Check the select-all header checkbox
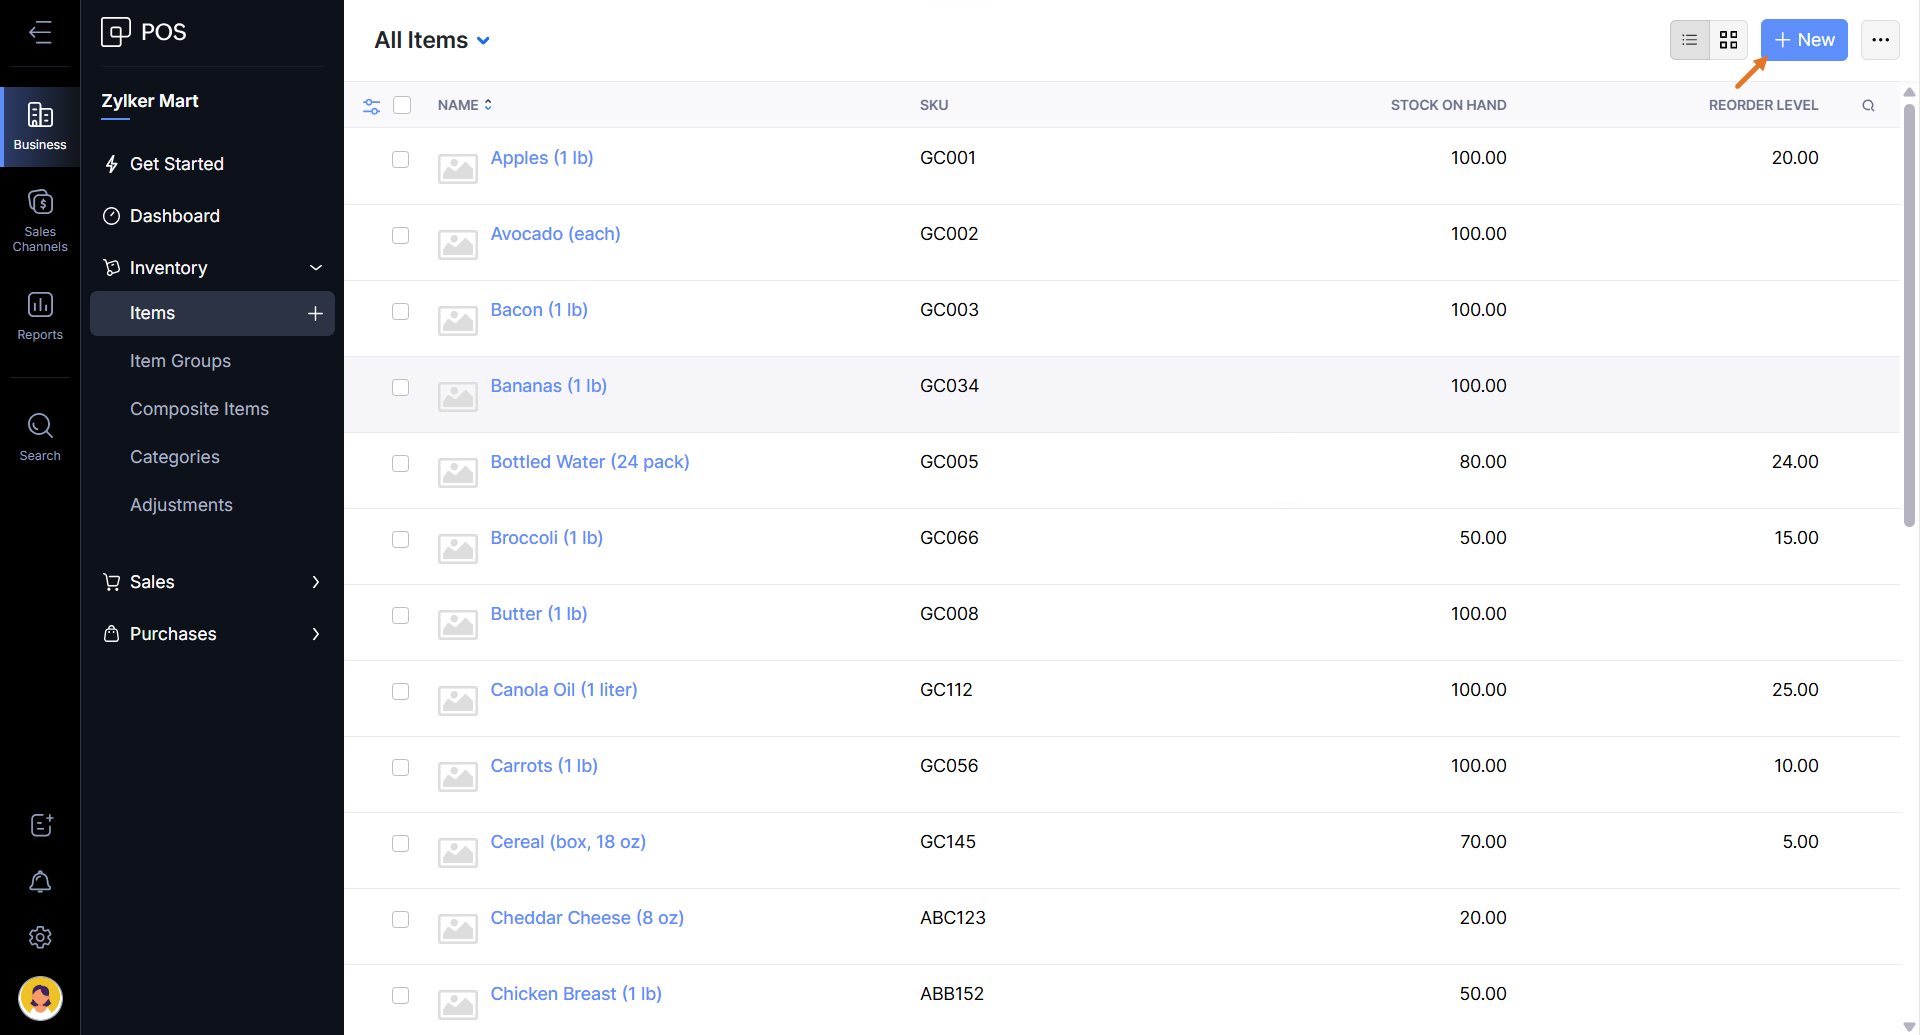This screenshot has width=1920, height=1035. [x=402, y=105]
